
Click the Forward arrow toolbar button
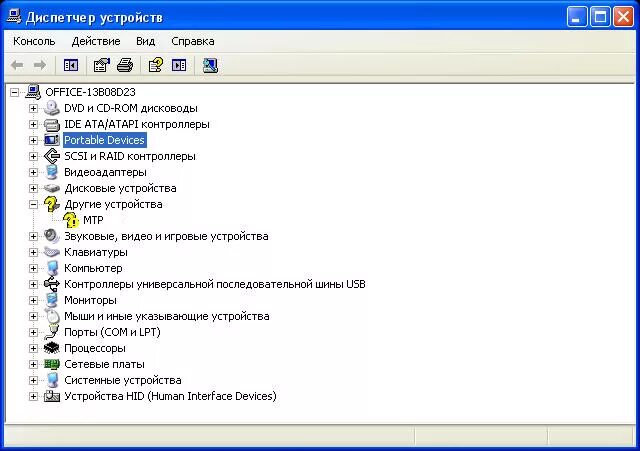tap(40, 65)
